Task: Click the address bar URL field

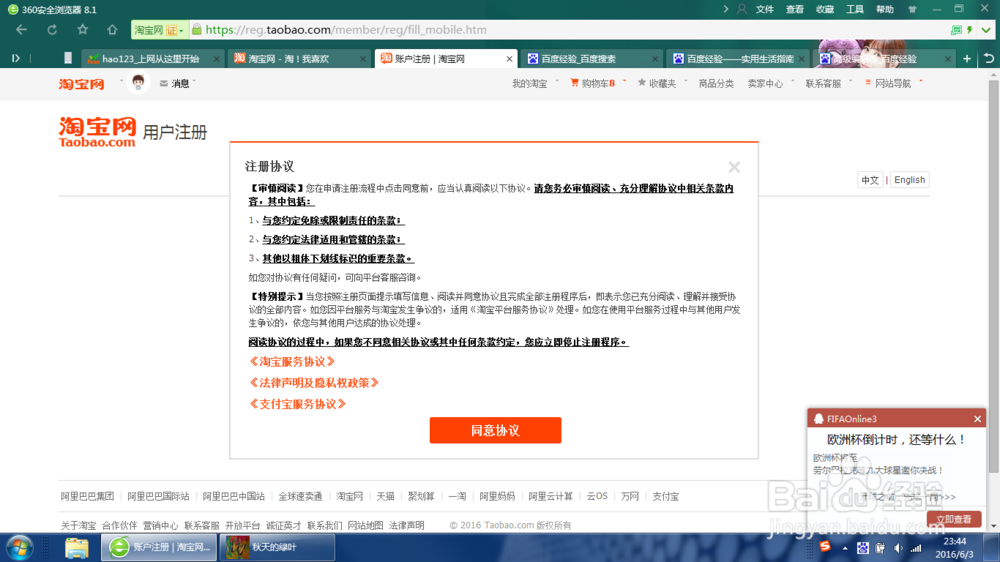Action: point(568,30)
